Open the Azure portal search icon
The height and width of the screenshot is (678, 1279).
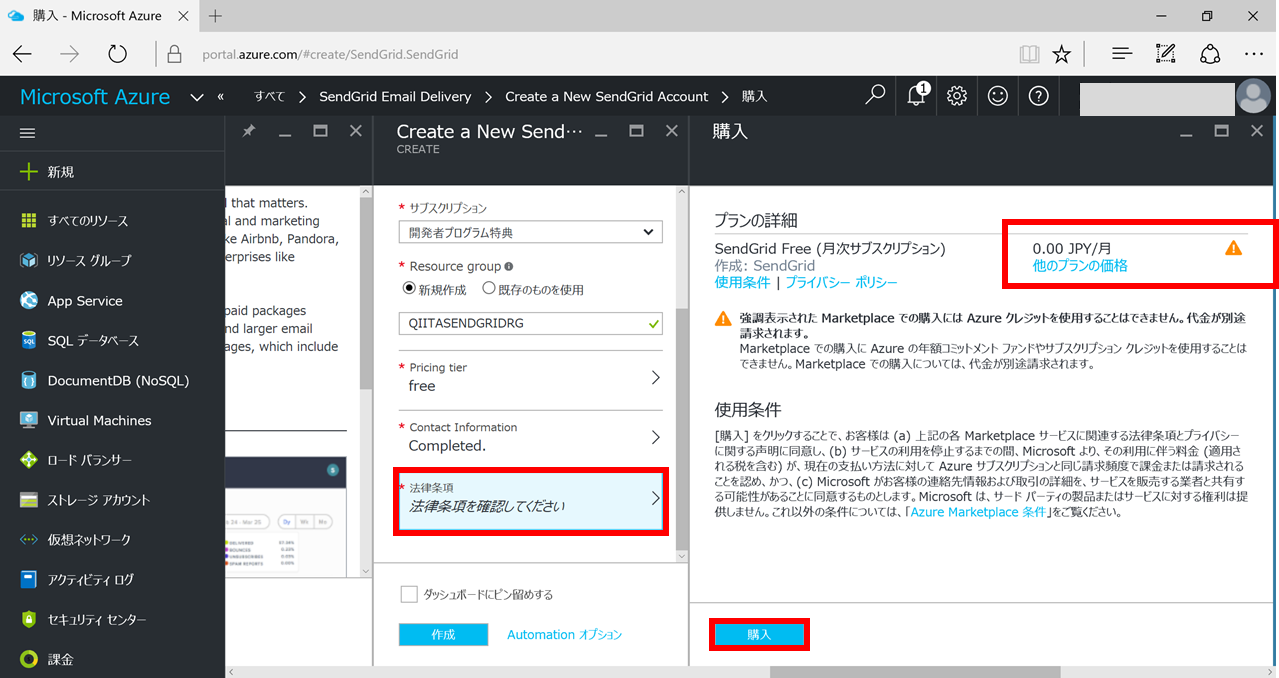point(875,96)
